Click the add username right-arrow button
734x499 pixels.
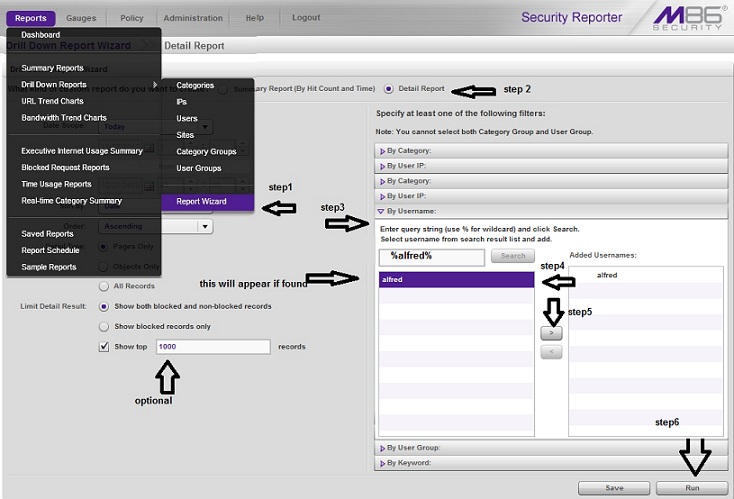pyautogui.click(x=550, y=333)
